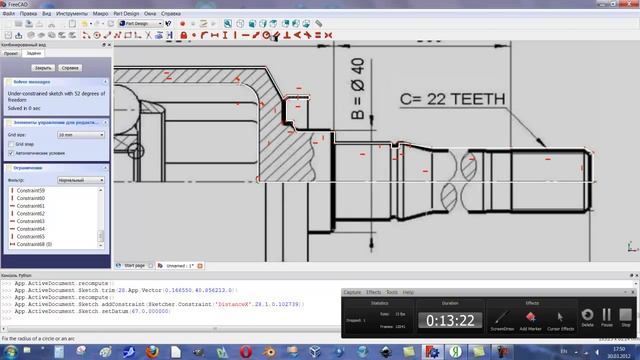Click the Python console horizontal scrollbar
Viewport: 640px width, 360px height.
[214, 329]
